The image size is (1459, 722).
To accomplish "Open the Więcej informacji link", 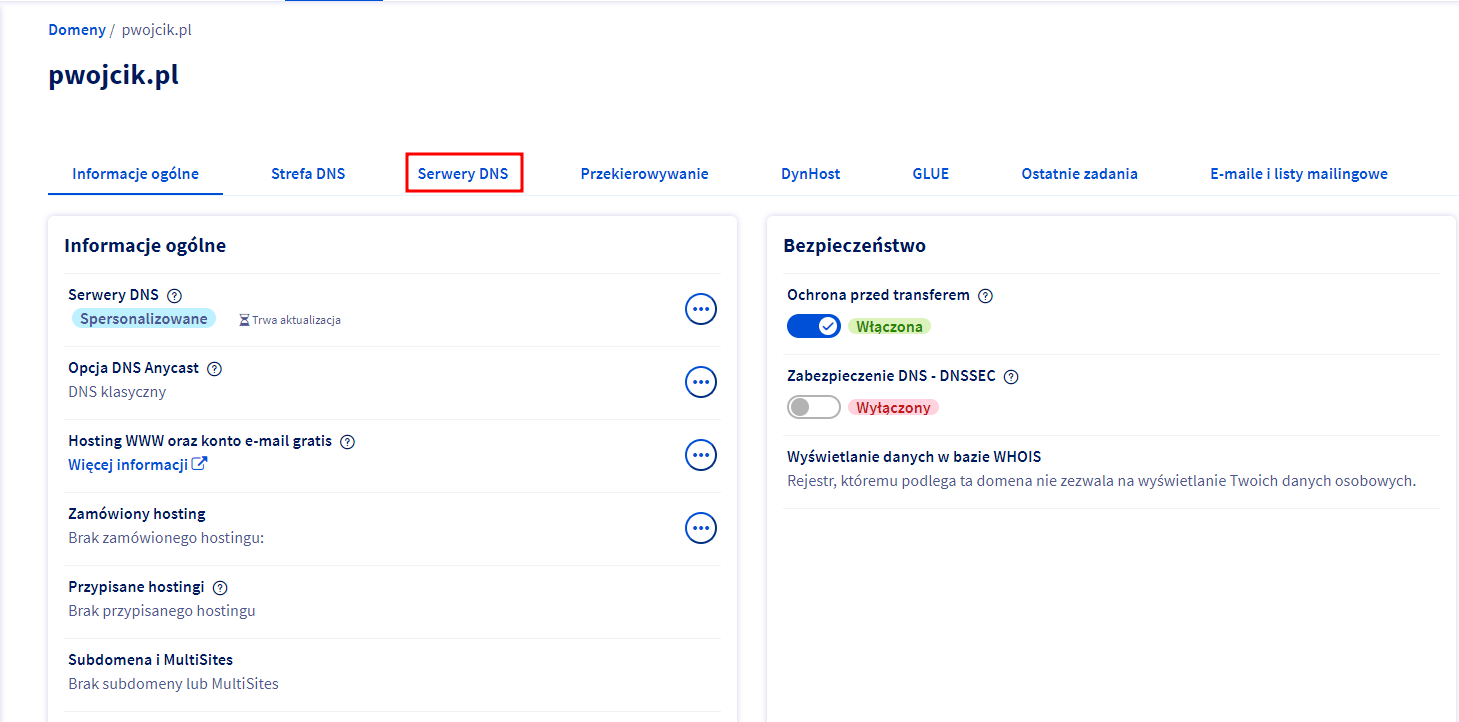I will tap(128, 464).
